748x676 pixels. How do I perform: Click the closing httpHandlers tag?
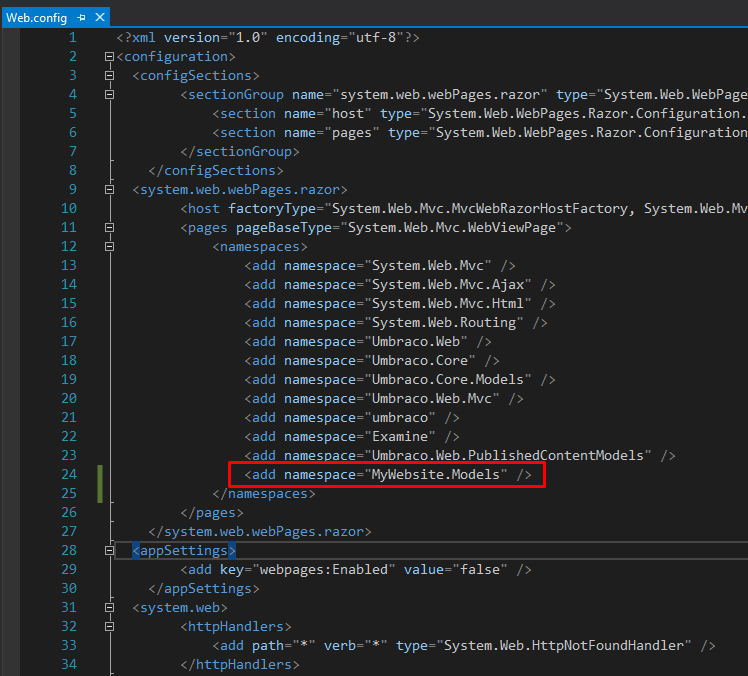point(240,665)
